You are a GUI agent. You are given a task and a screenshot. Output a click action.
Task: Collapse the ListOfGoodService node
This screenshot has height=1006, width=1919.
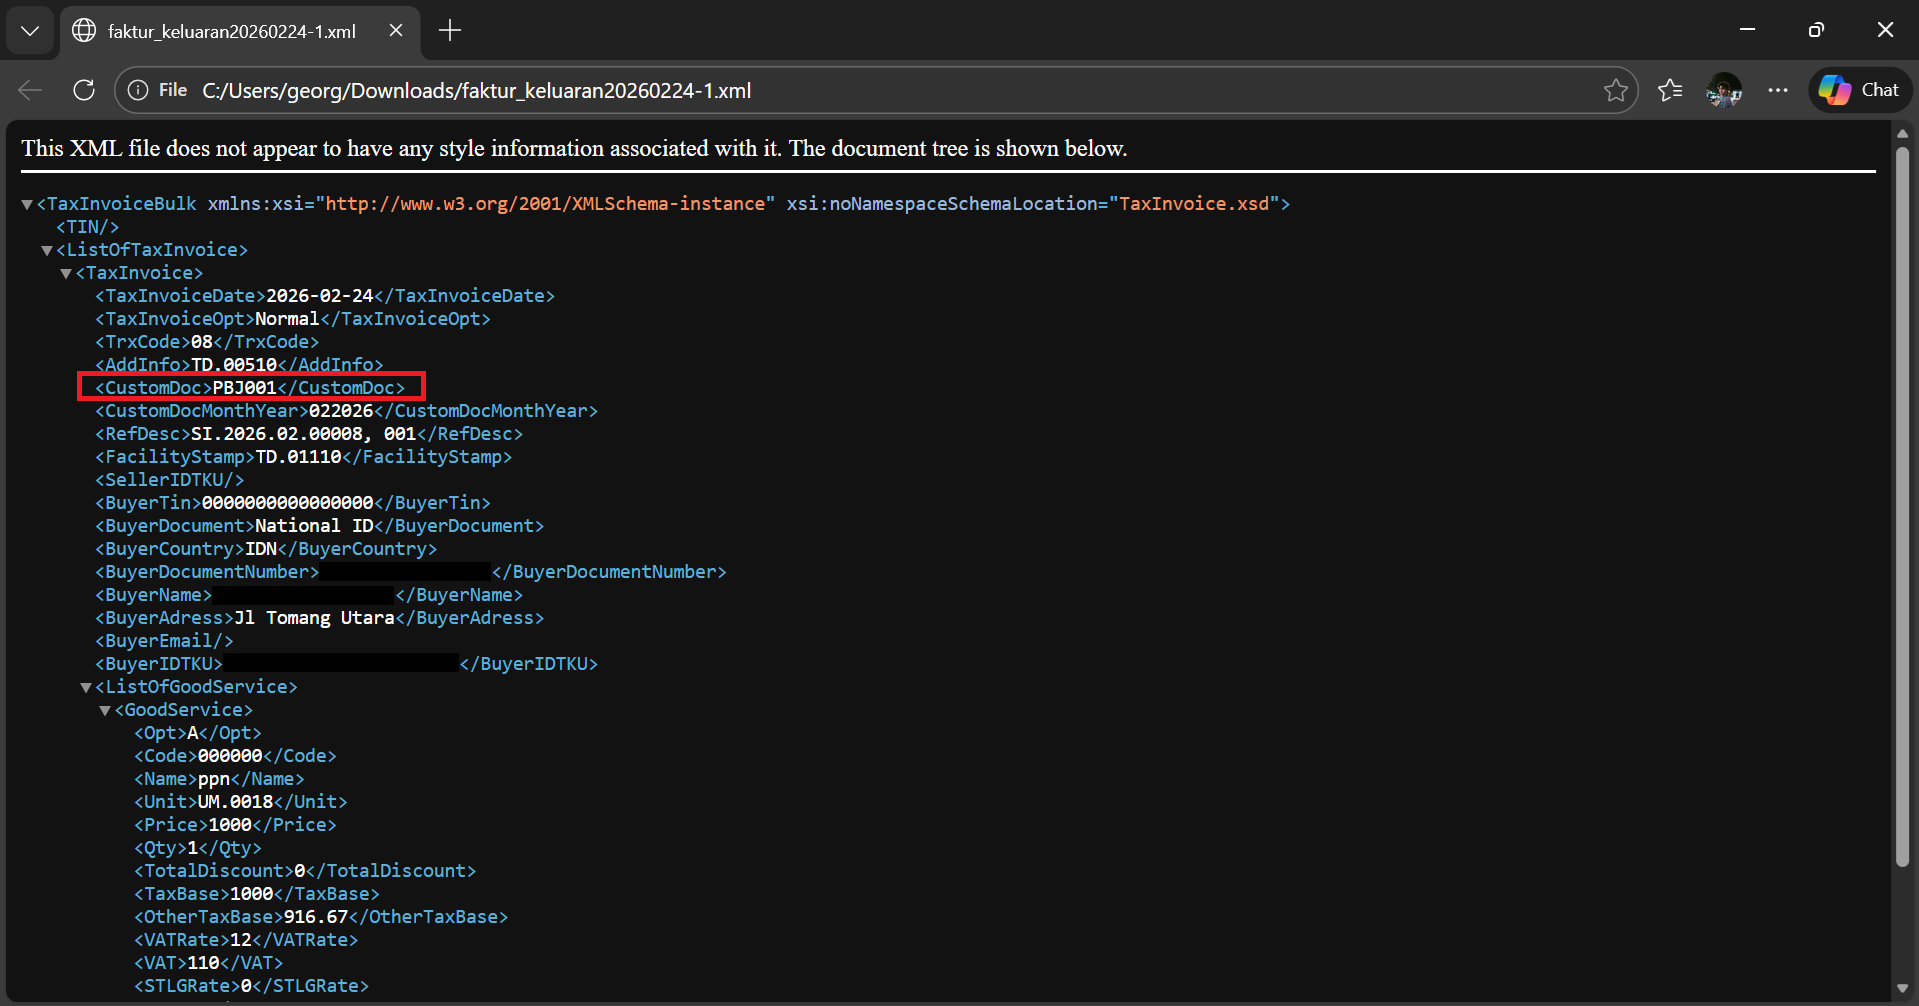click(x=86, y=687)
